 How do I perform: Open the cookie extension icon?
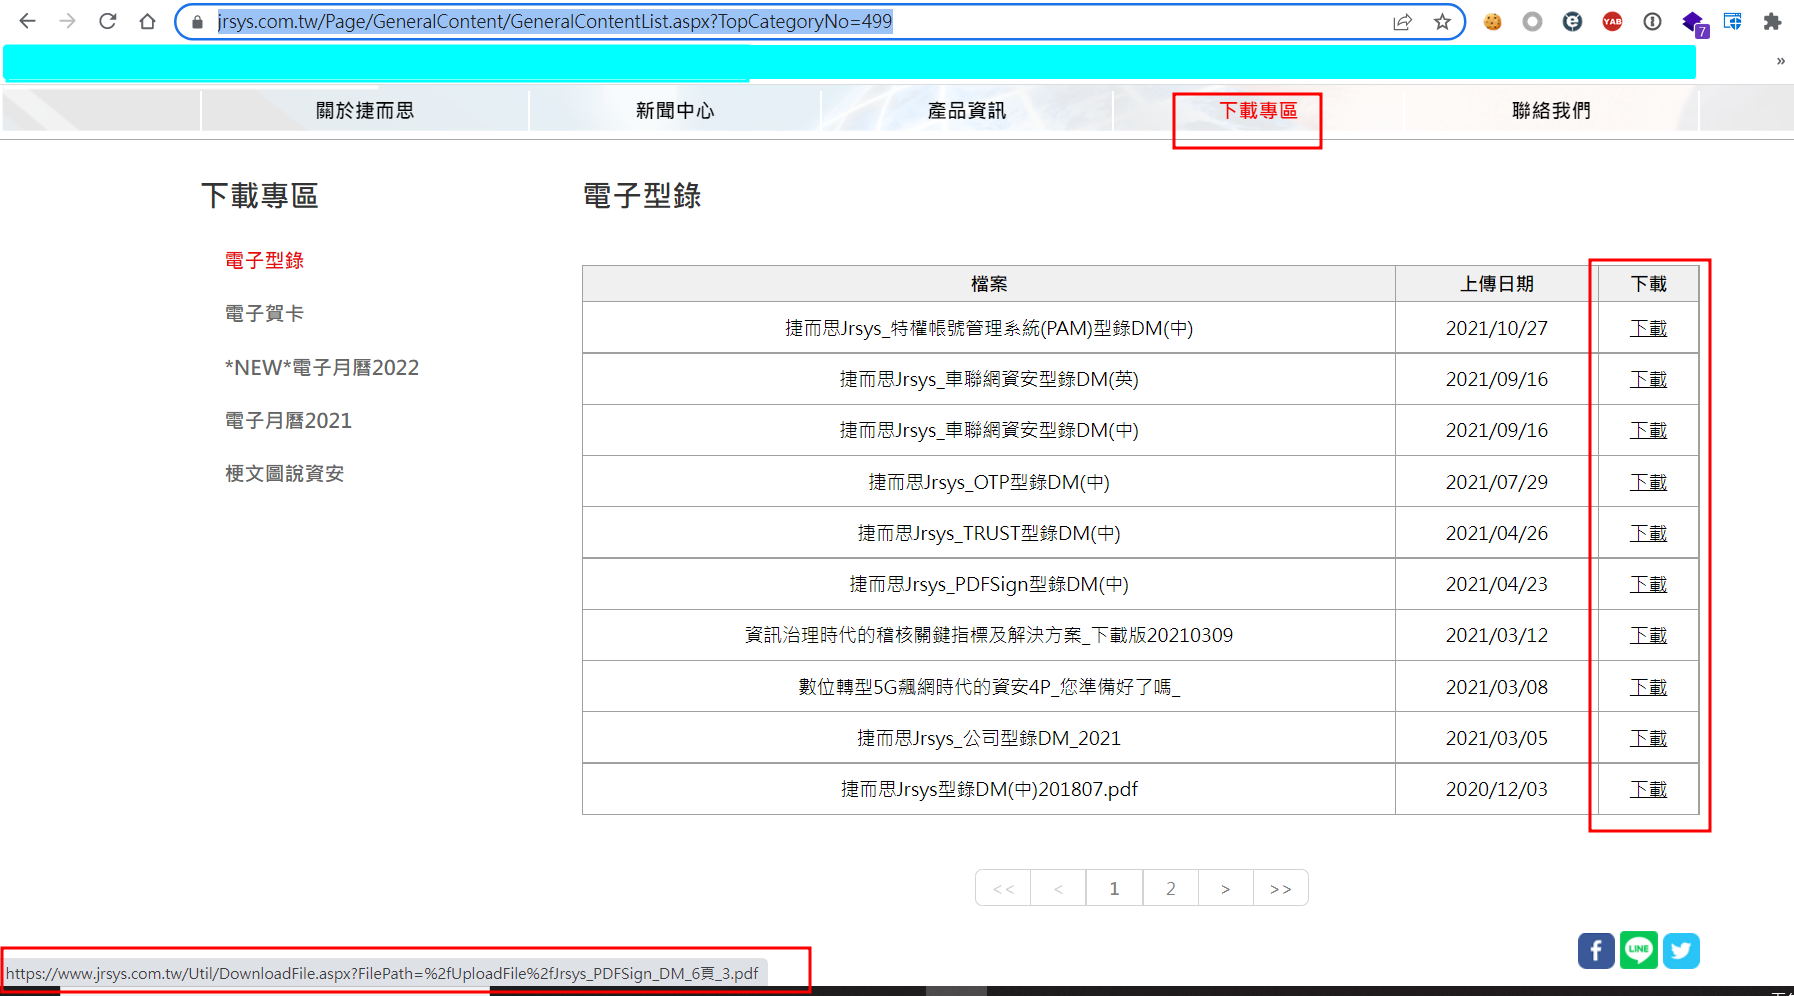click(1492, 21)
